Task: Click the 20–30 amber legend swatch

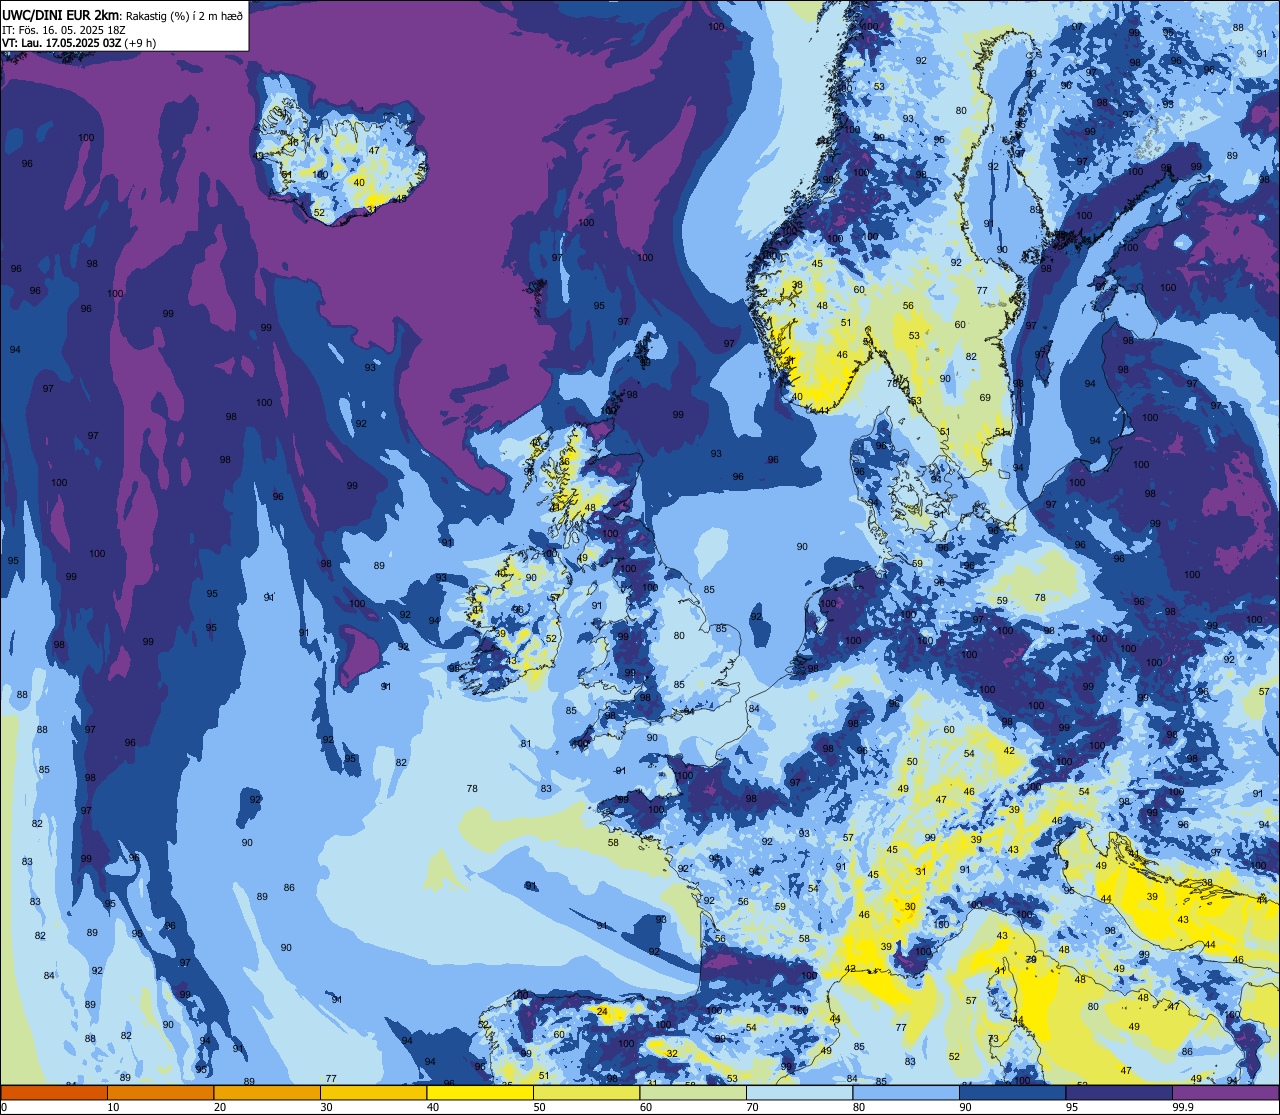Action: tap(267, 1092)
